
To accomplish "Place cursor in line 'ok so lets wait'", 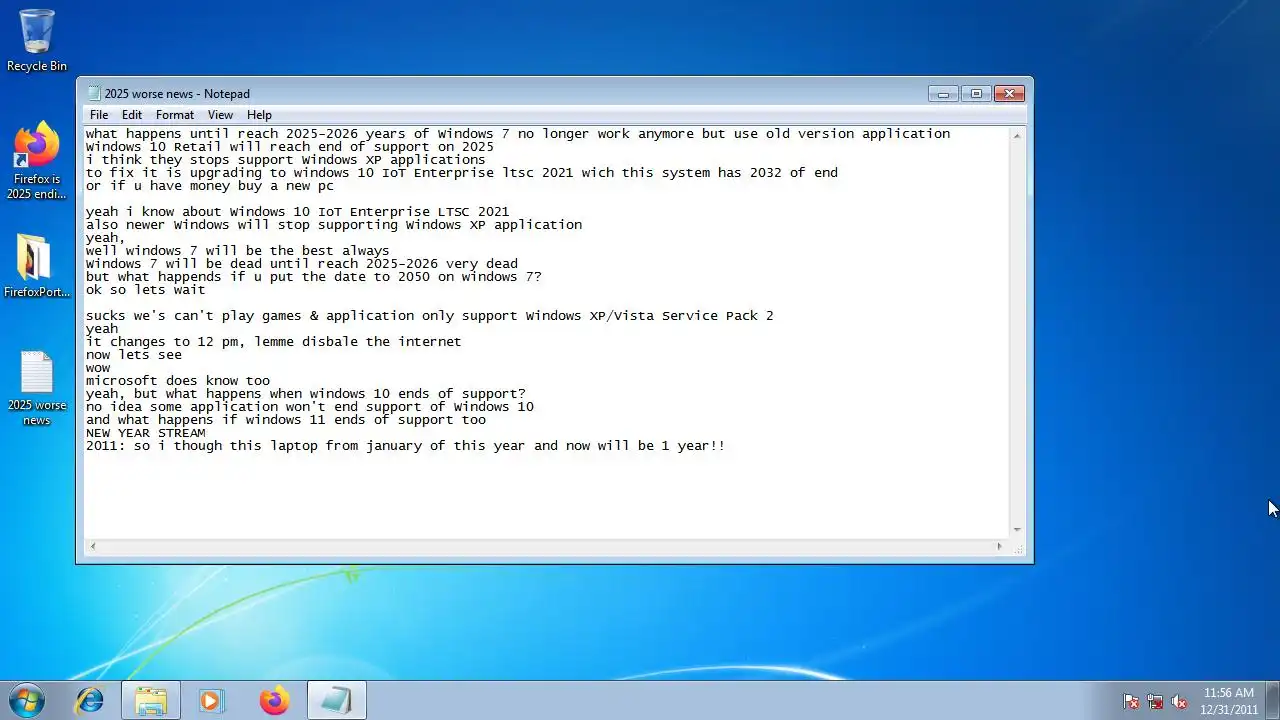I will coord(145,290).
